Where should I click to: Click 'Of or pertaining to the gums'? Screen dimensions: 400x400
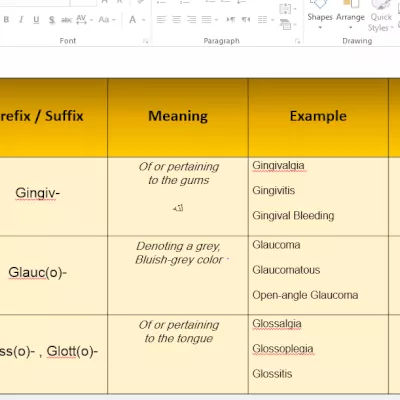(x=179, y=173)
